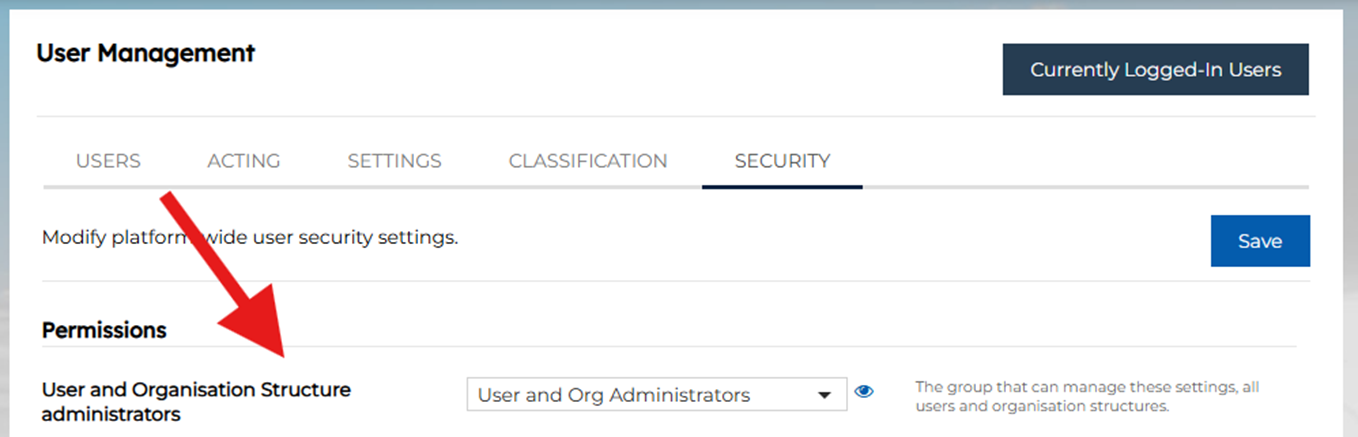The image size is (1358, 437).
Task: Click the active SECURITY tab
Action: pyautogui.click(x=782, y=161)
